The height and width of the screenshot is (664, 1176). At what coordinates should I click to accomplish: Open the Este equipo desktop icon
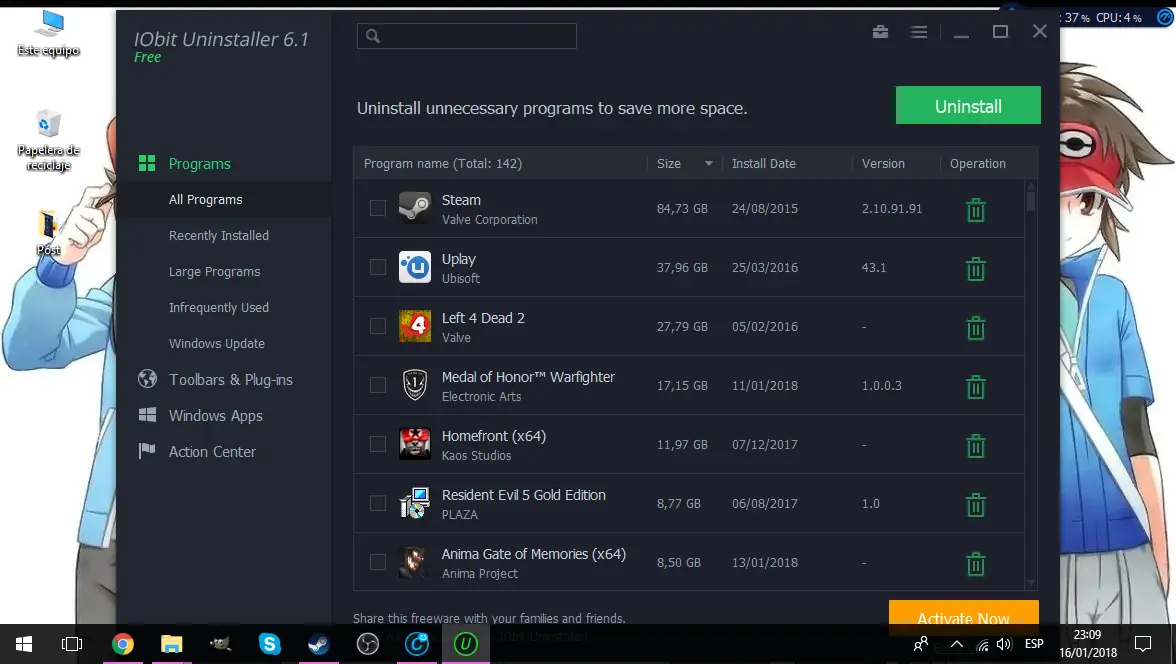coord(49,34)
